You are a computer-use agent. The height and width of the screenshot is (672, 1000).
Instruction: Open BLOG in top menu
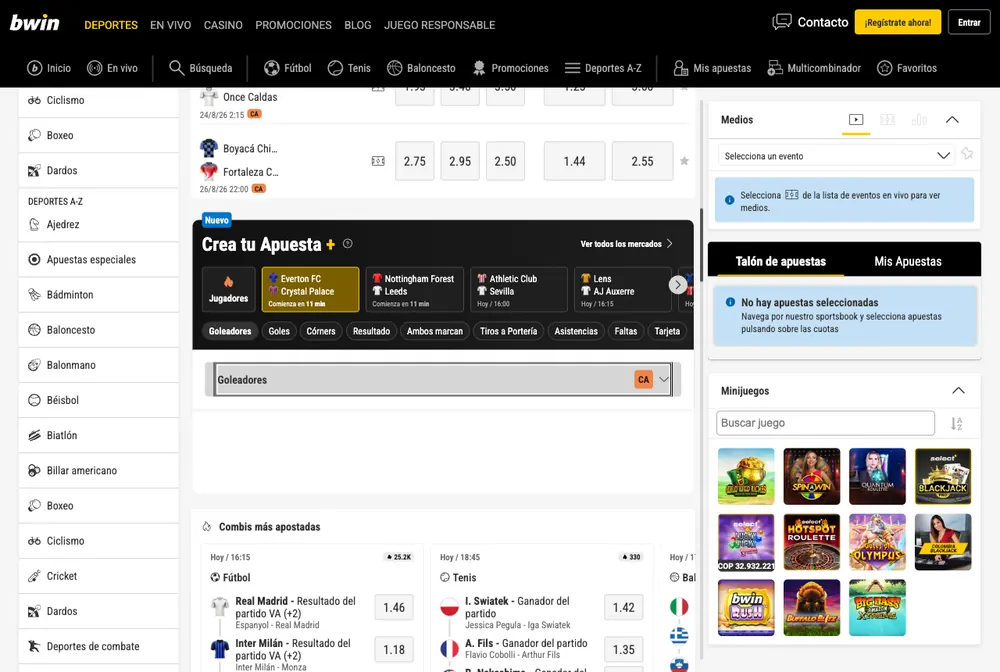click(x=358, y=25)
